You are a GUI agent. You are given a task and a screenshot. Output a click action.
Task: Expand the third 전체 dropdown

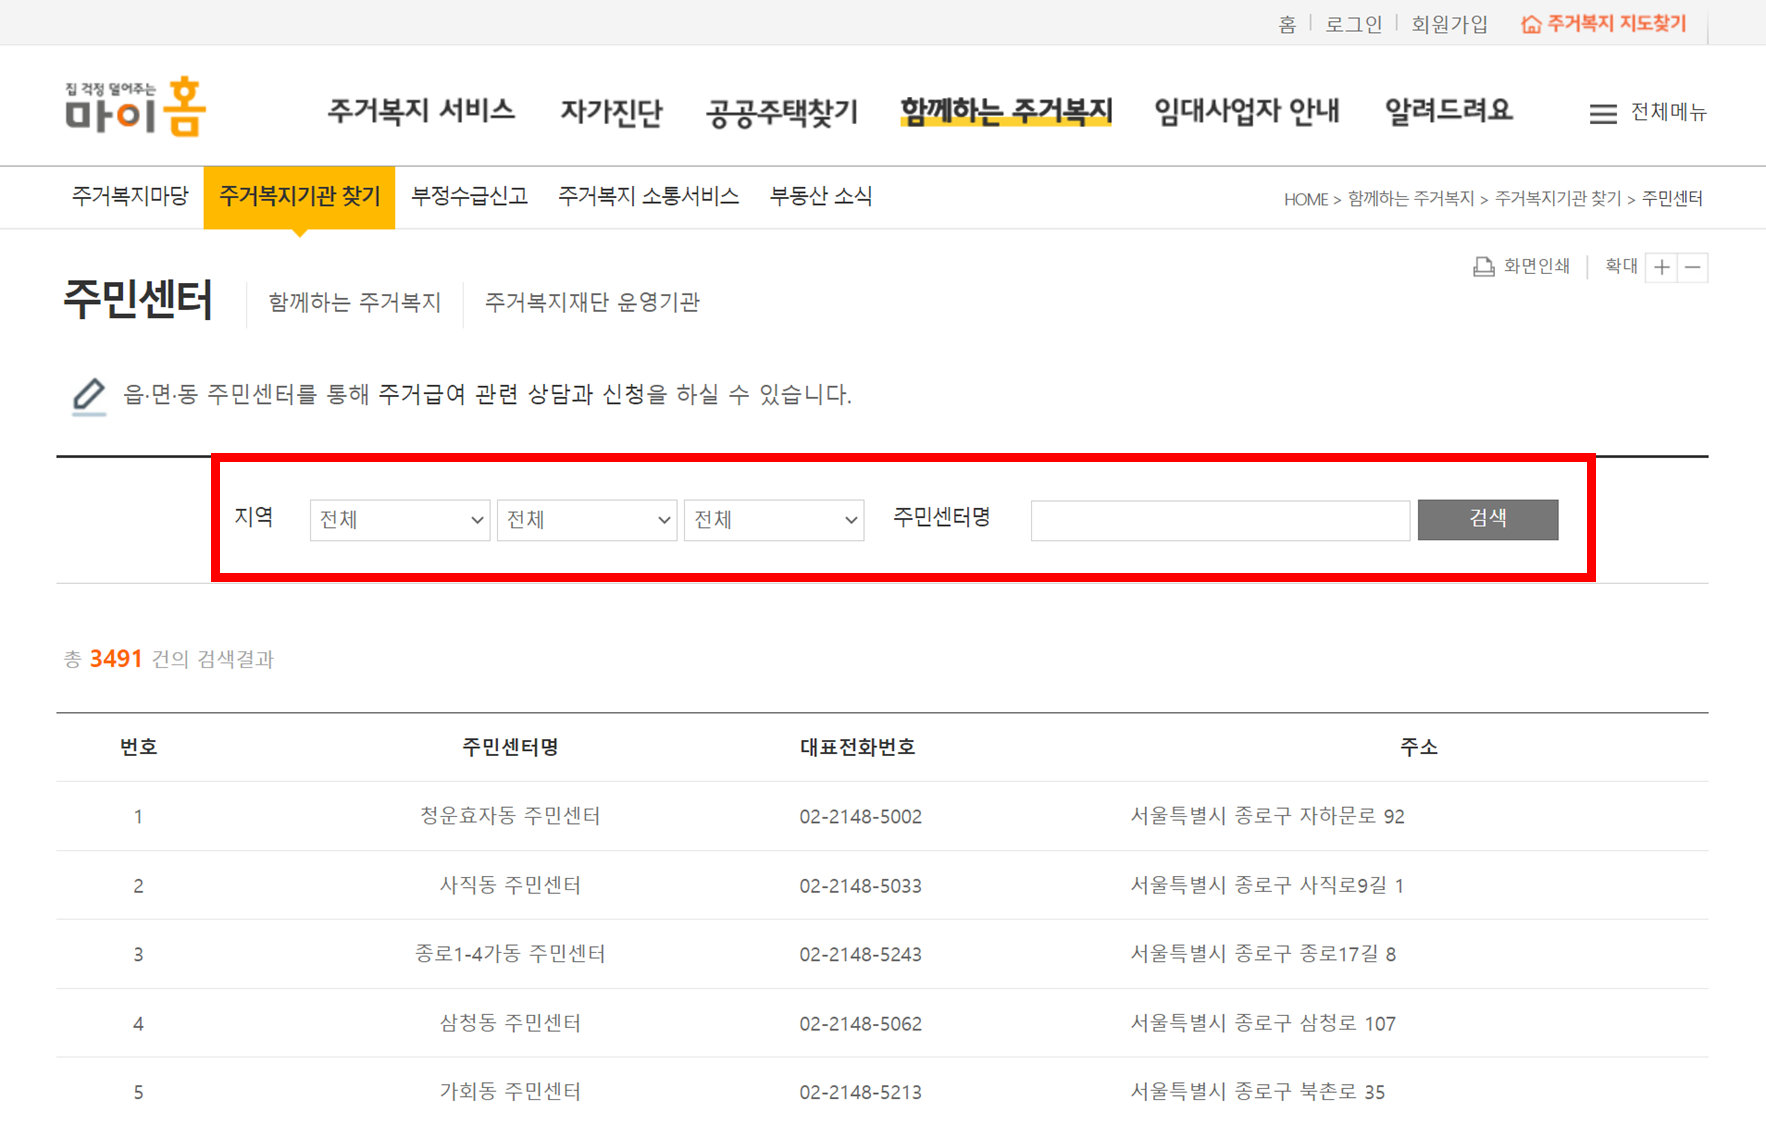coord(773,519)
